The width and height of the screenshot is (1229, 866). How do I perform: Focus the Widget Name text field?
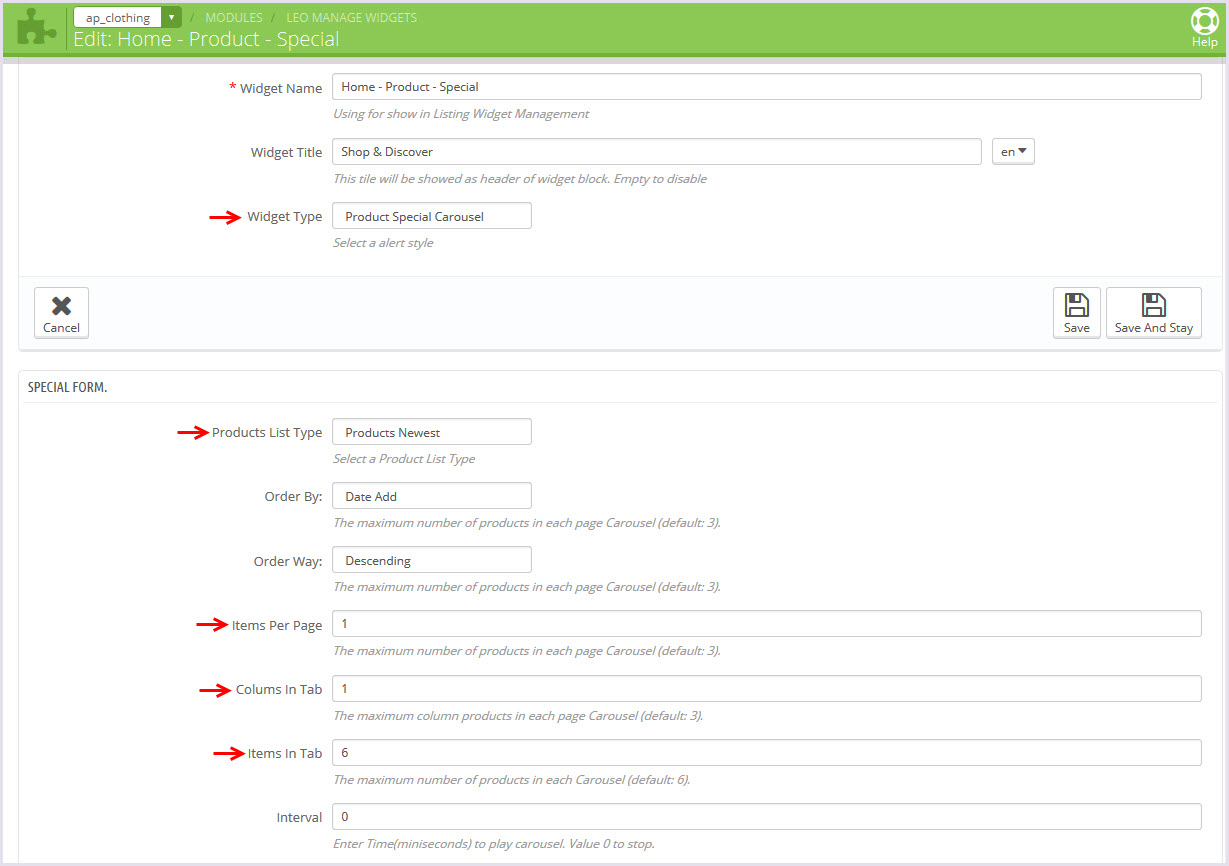point(765,87)
